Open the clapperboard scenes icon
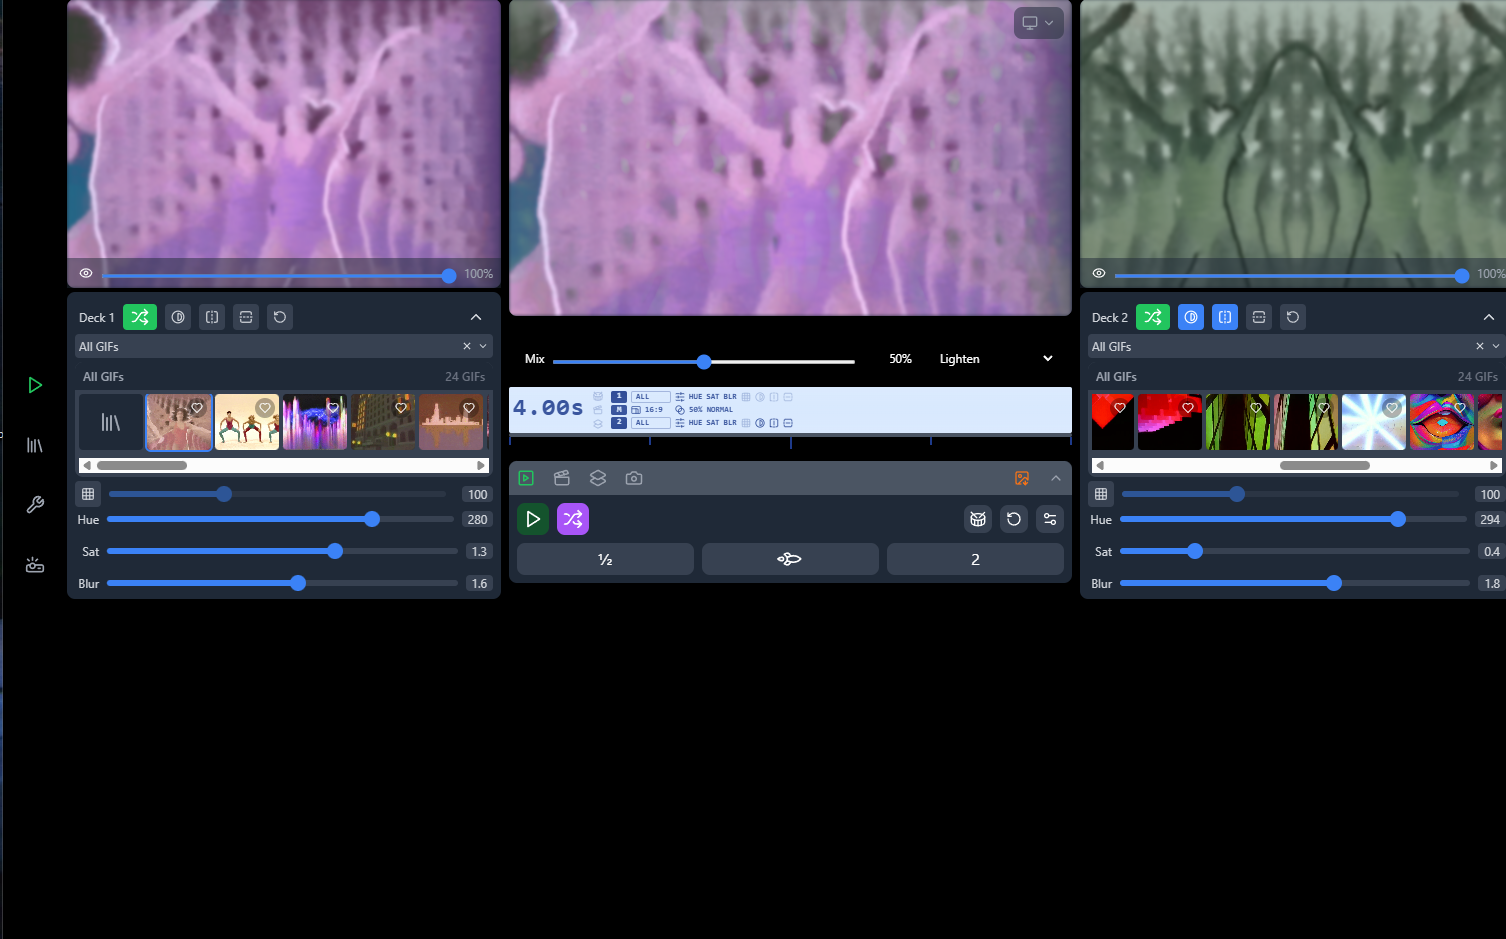 coord(562,478)
